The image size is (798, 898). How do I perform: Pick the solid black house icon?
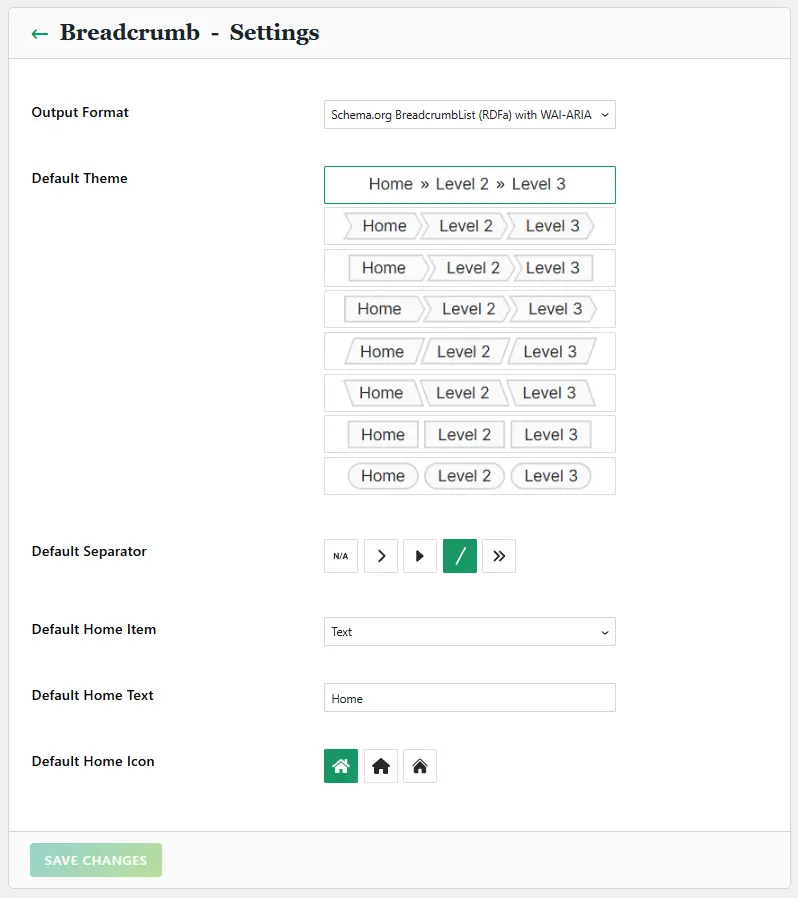point(381,766)
